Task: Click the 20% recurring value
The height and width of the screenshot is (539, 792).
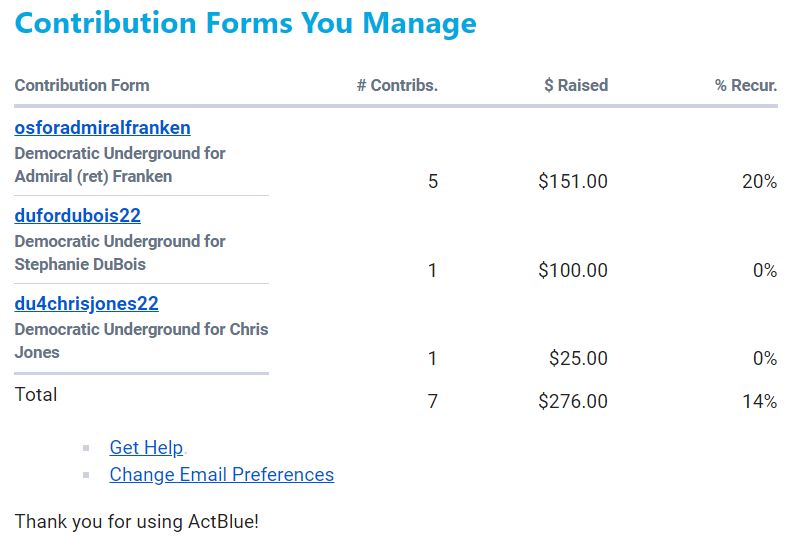Action: (759, 182)
